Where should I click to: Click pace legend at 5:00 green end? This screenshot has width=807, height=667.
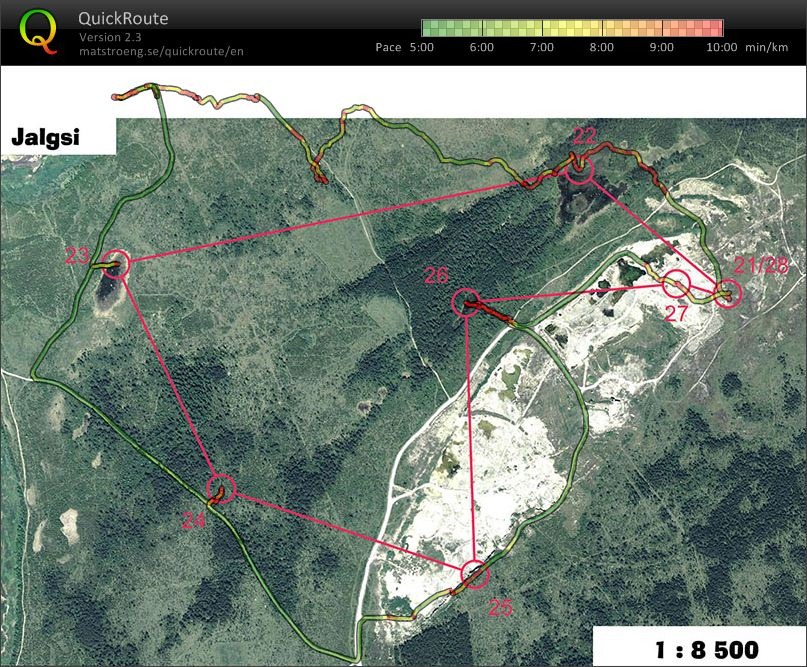(426, 28)
